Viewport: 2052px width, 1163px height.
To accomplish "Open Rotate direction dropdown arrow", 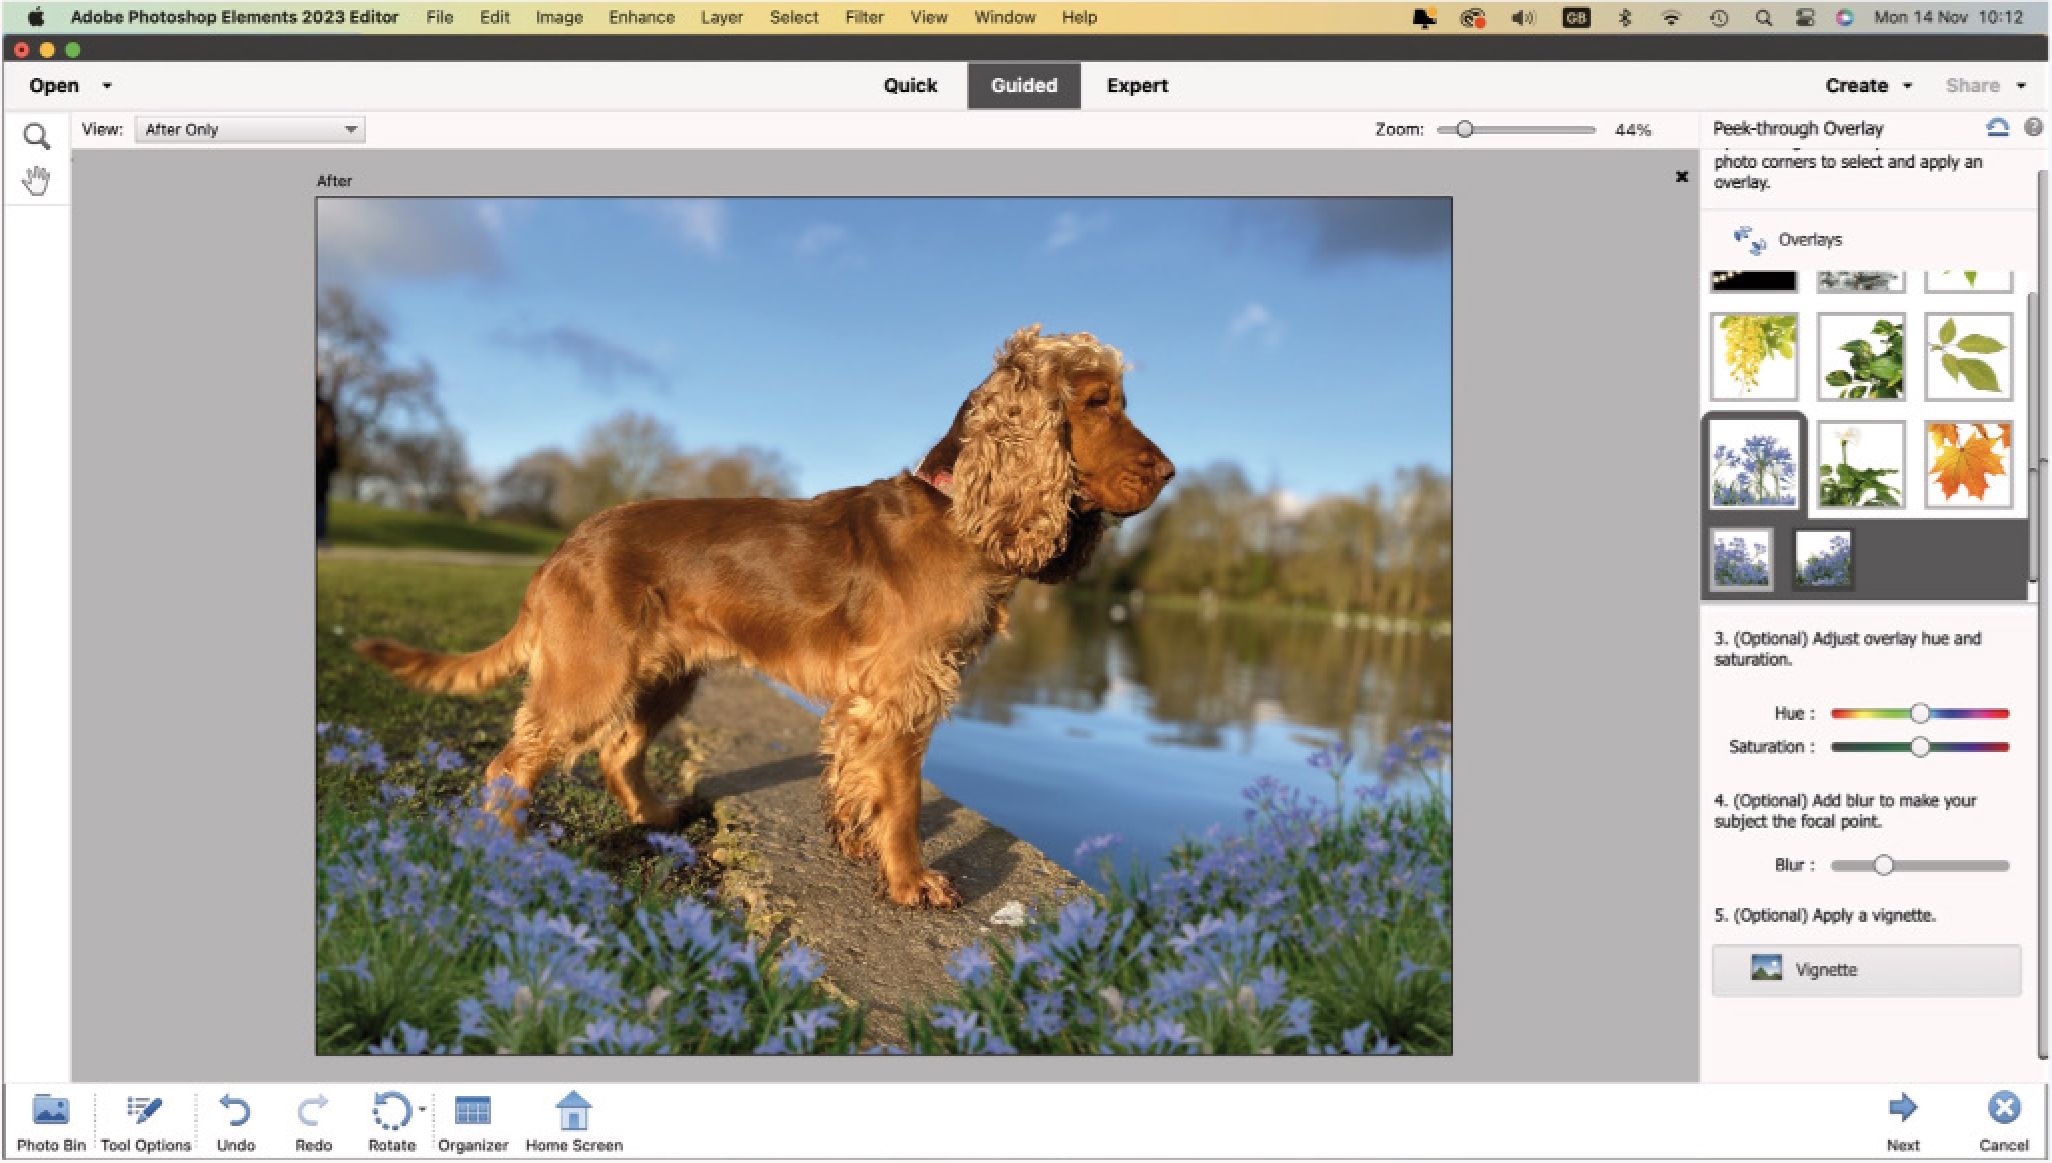I will point(422,1109).
